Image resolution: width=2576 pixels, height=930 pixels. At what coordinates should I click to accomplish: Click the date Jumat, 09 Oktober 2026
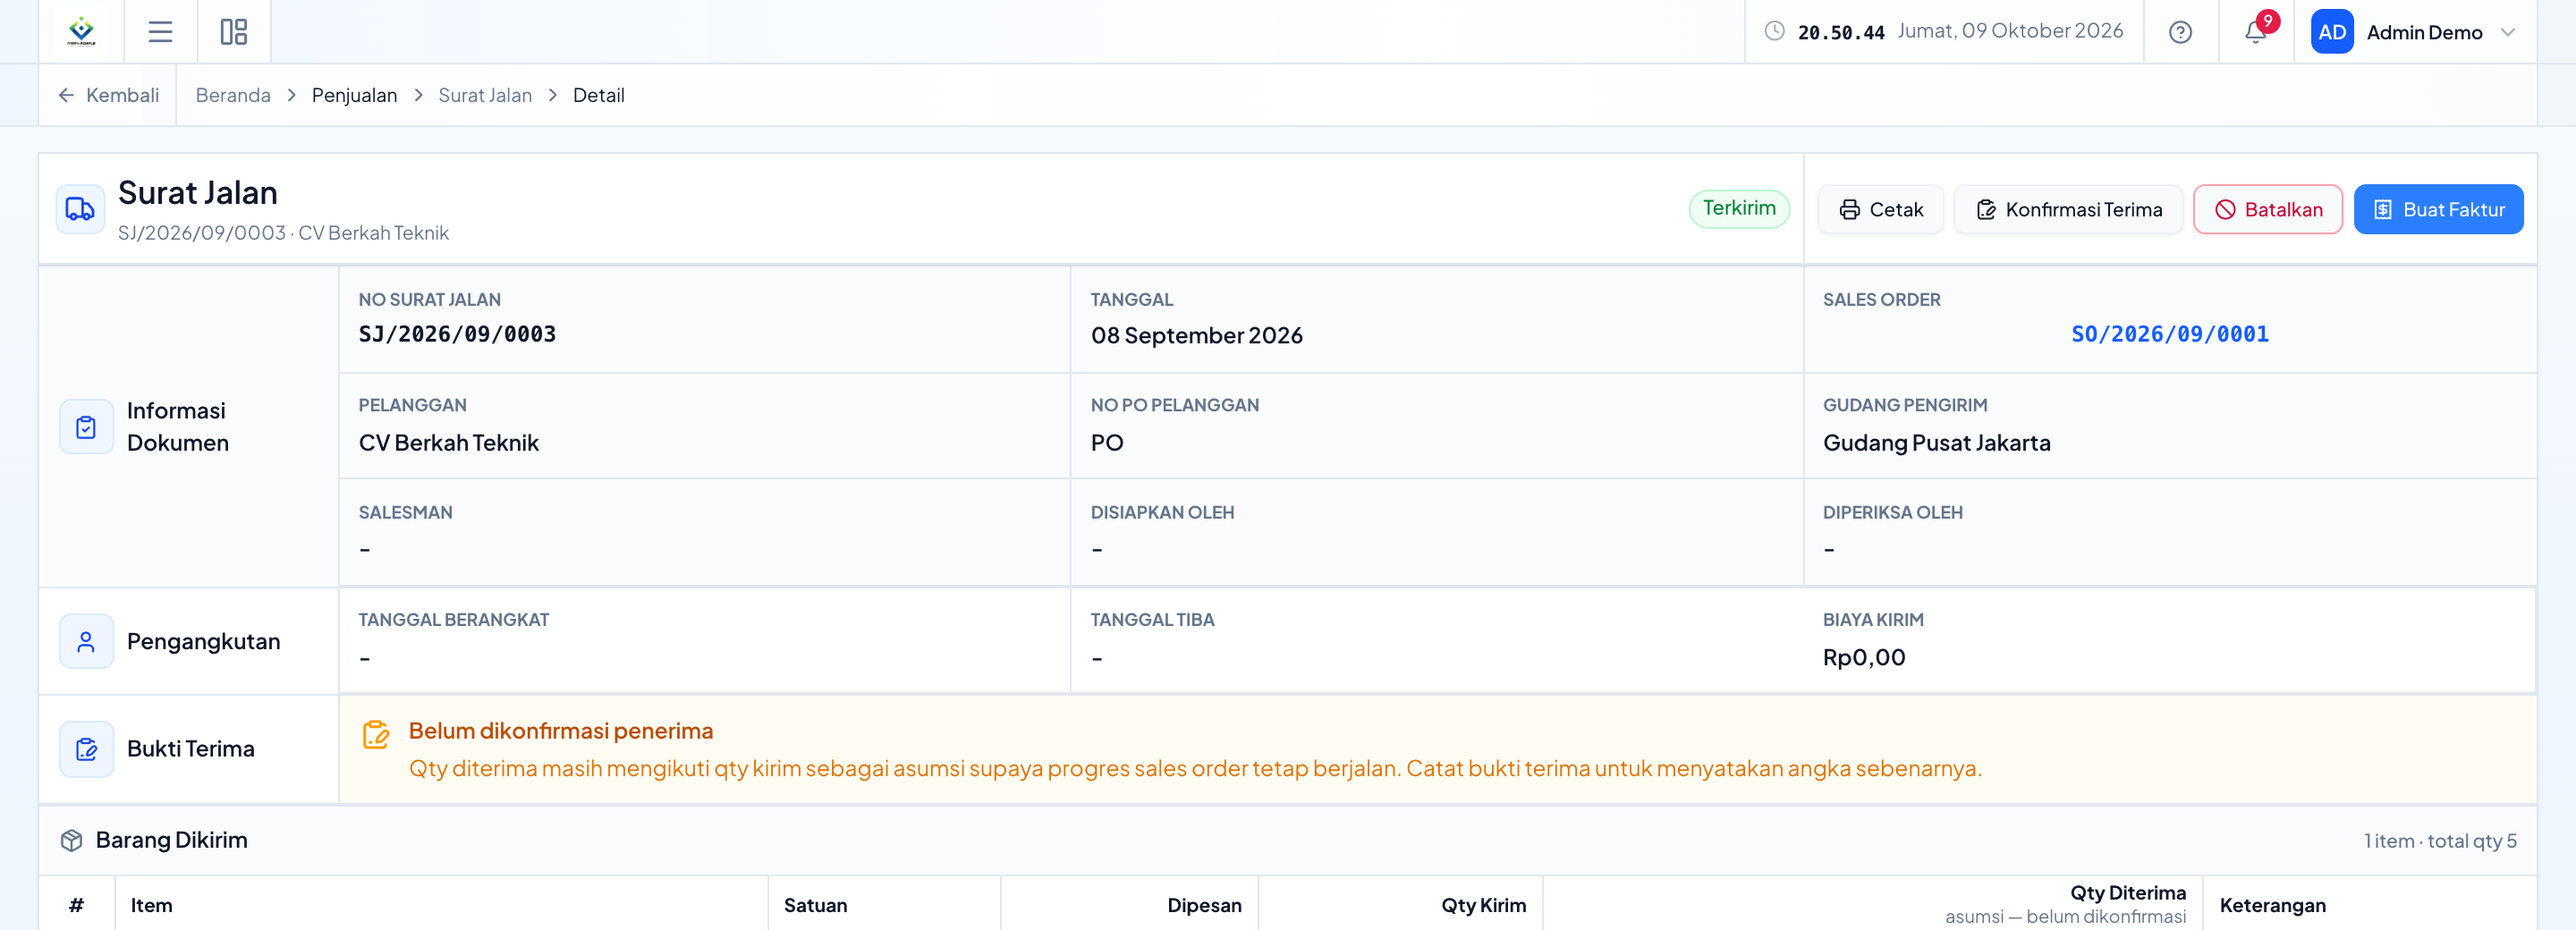click(x=2010, y=30)
